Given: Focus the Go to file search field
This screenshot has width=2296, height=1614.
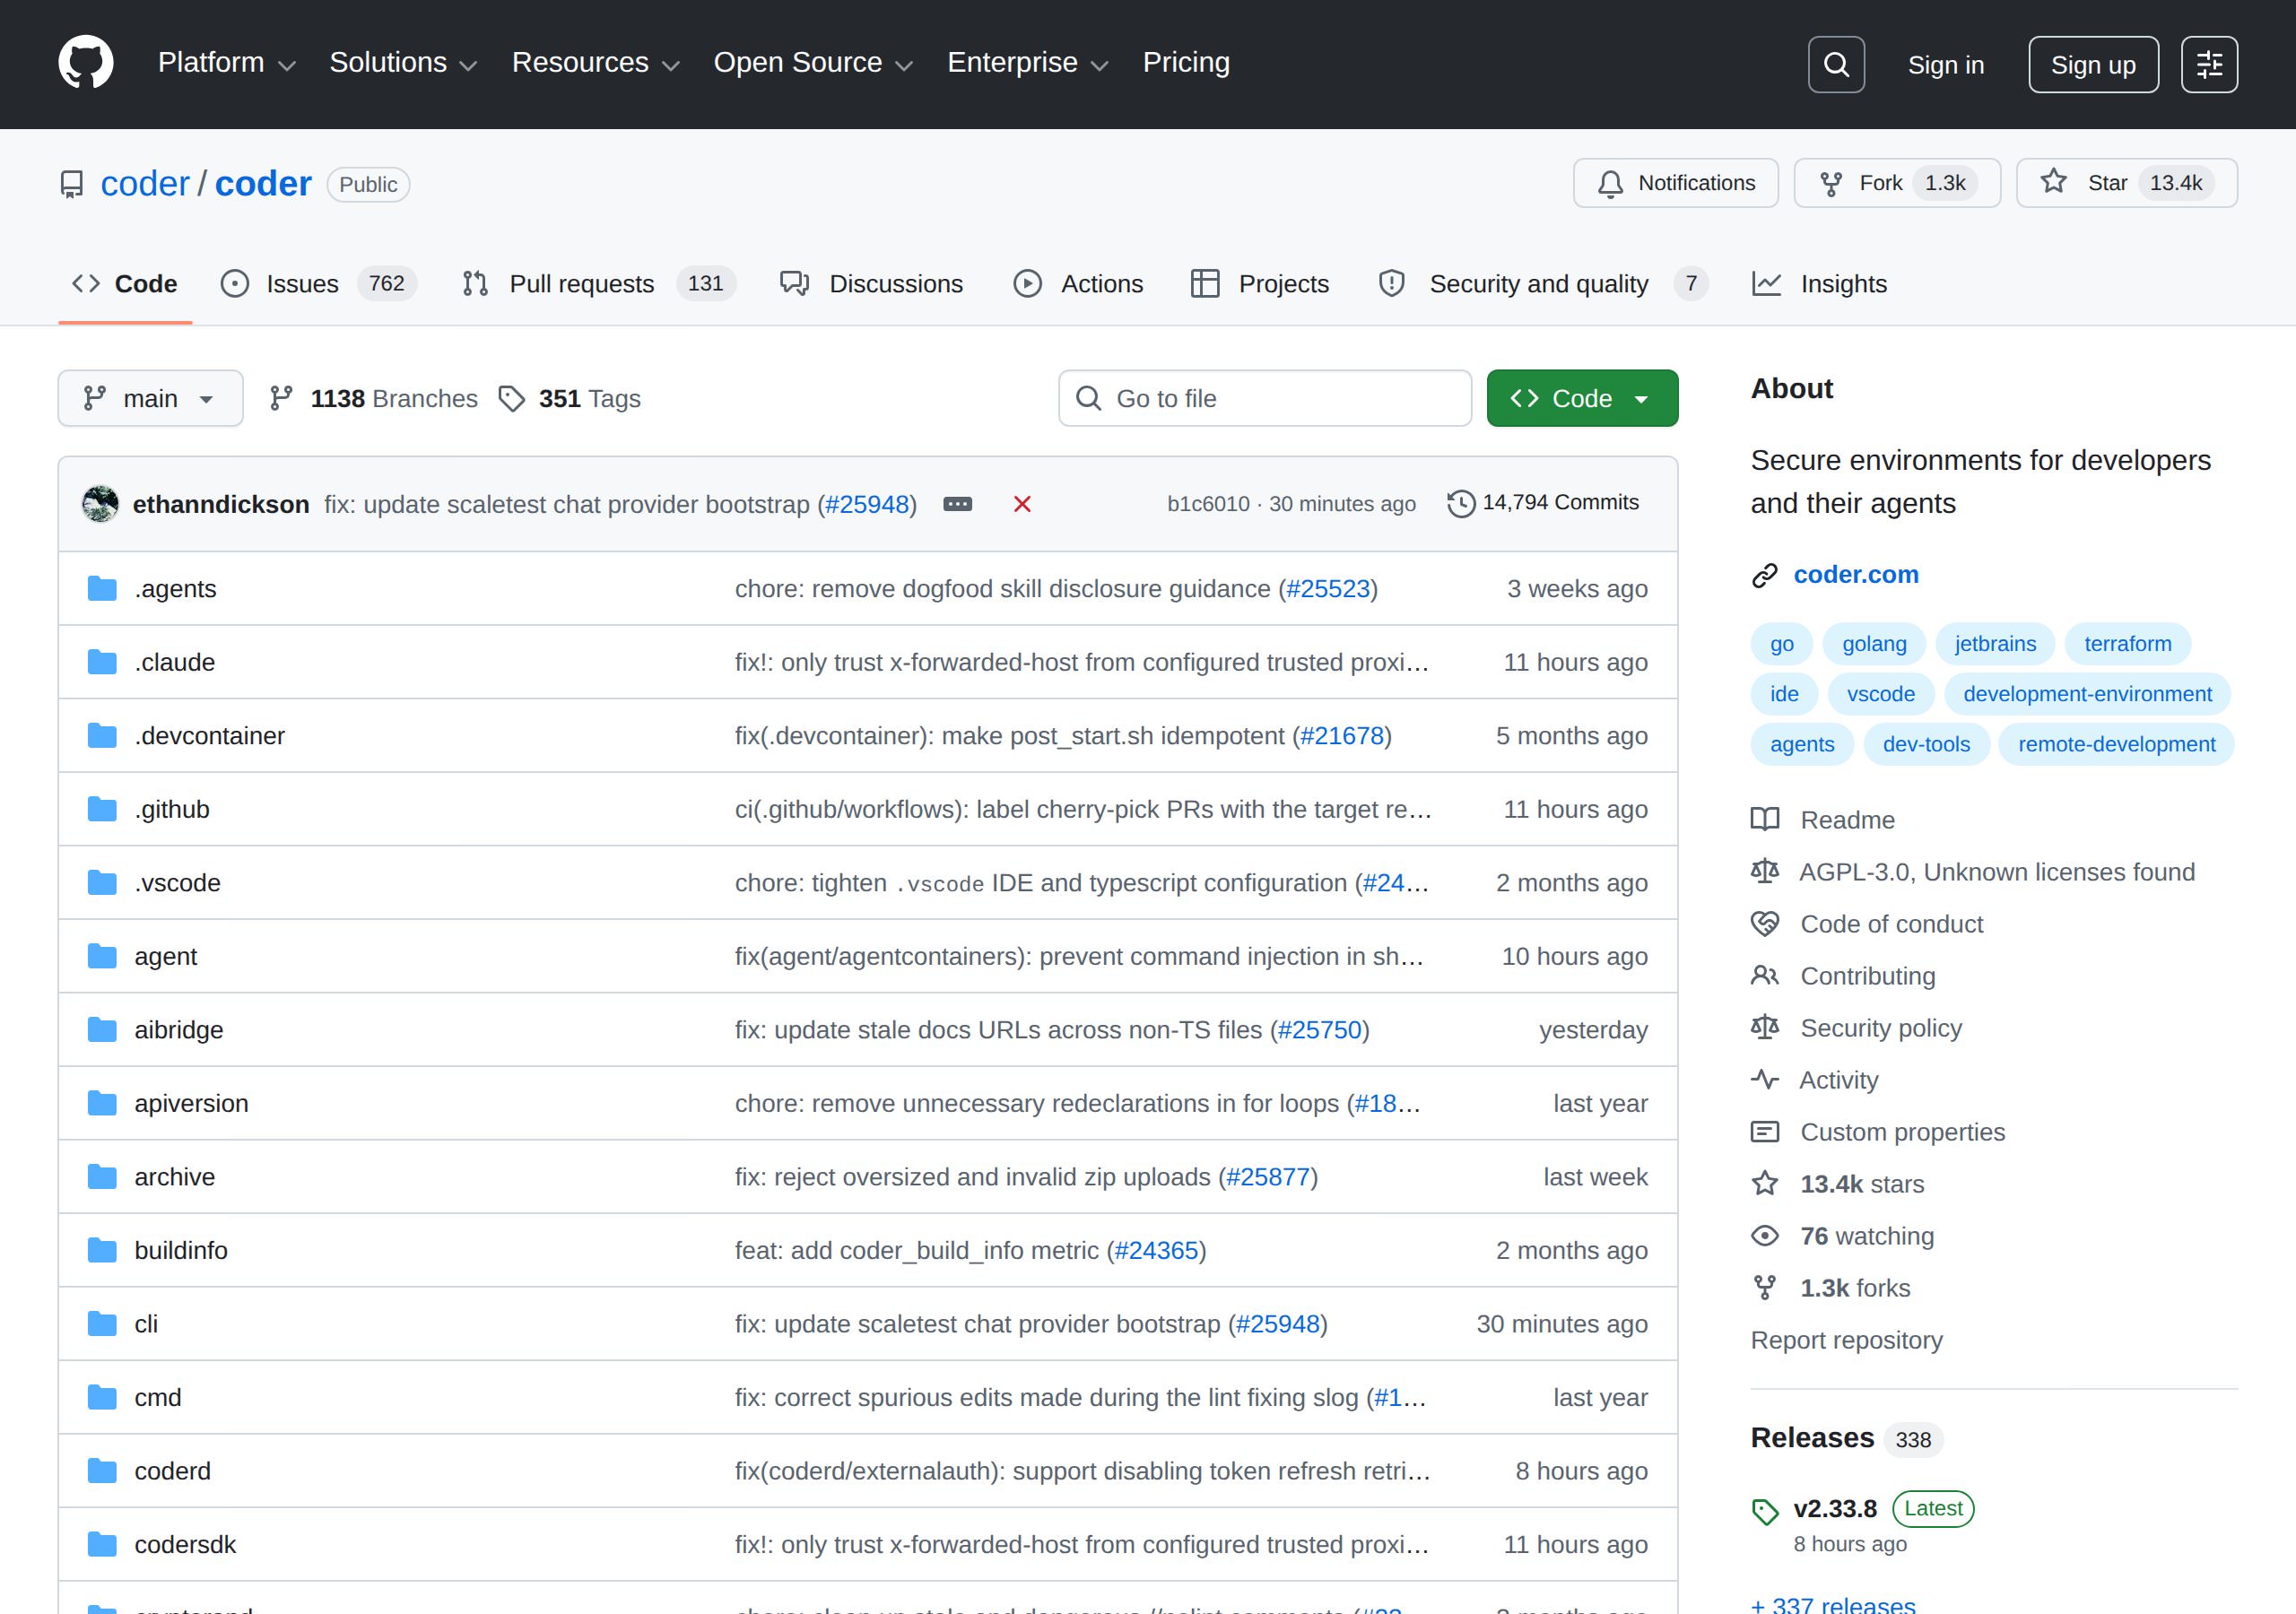Looking at the screenshot, I should pyautogui.click(x=1265, y=398).
